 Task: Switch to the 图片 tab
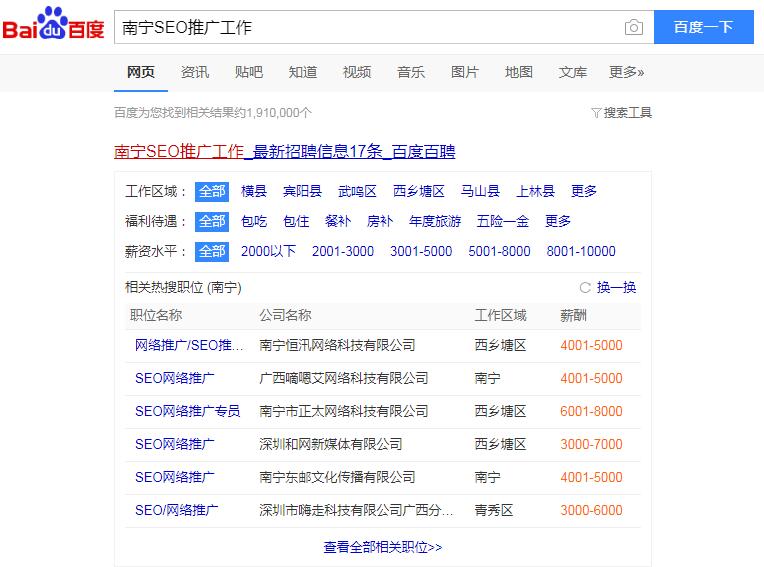click(465, 72)
